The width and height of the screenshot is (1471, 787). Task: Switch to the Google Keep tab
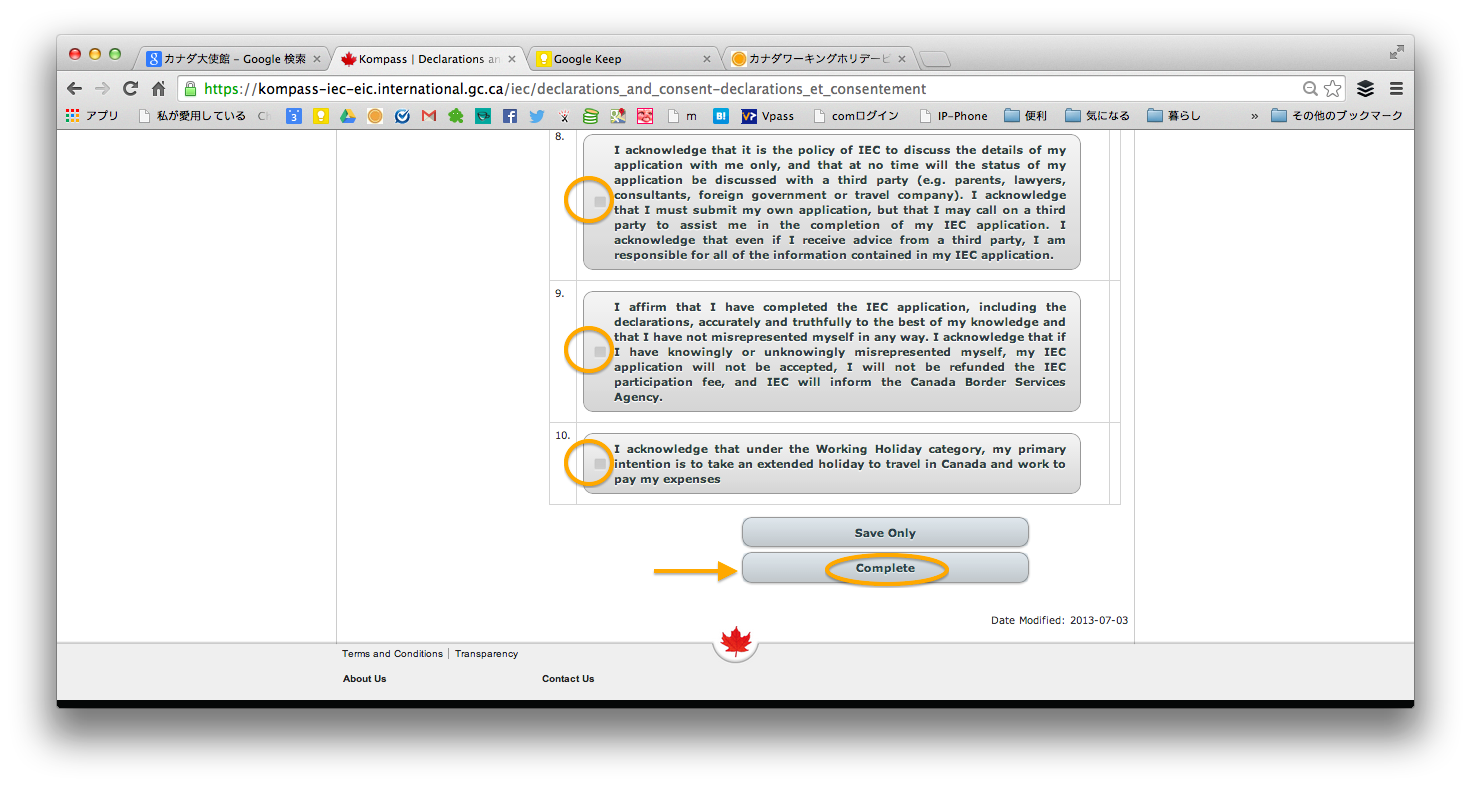(x=620, y=59)
